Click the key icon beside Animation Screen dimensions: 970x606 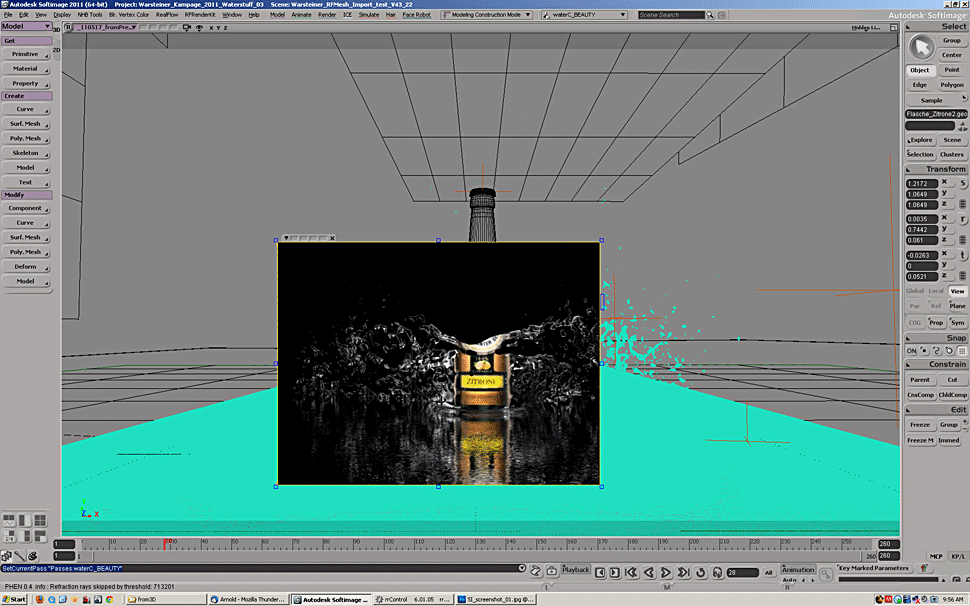826,575
